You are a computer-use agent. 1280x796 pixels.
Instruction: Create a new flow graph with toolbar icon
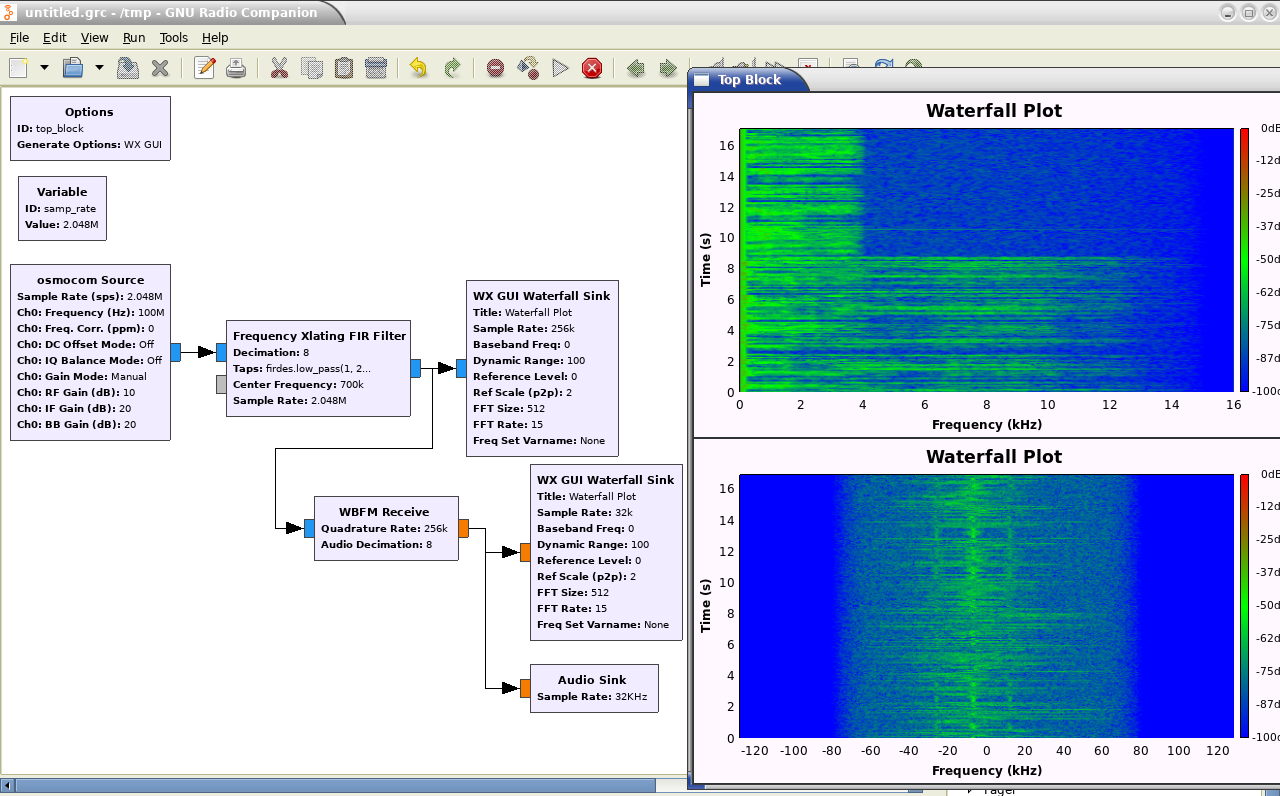click(18, 68)
